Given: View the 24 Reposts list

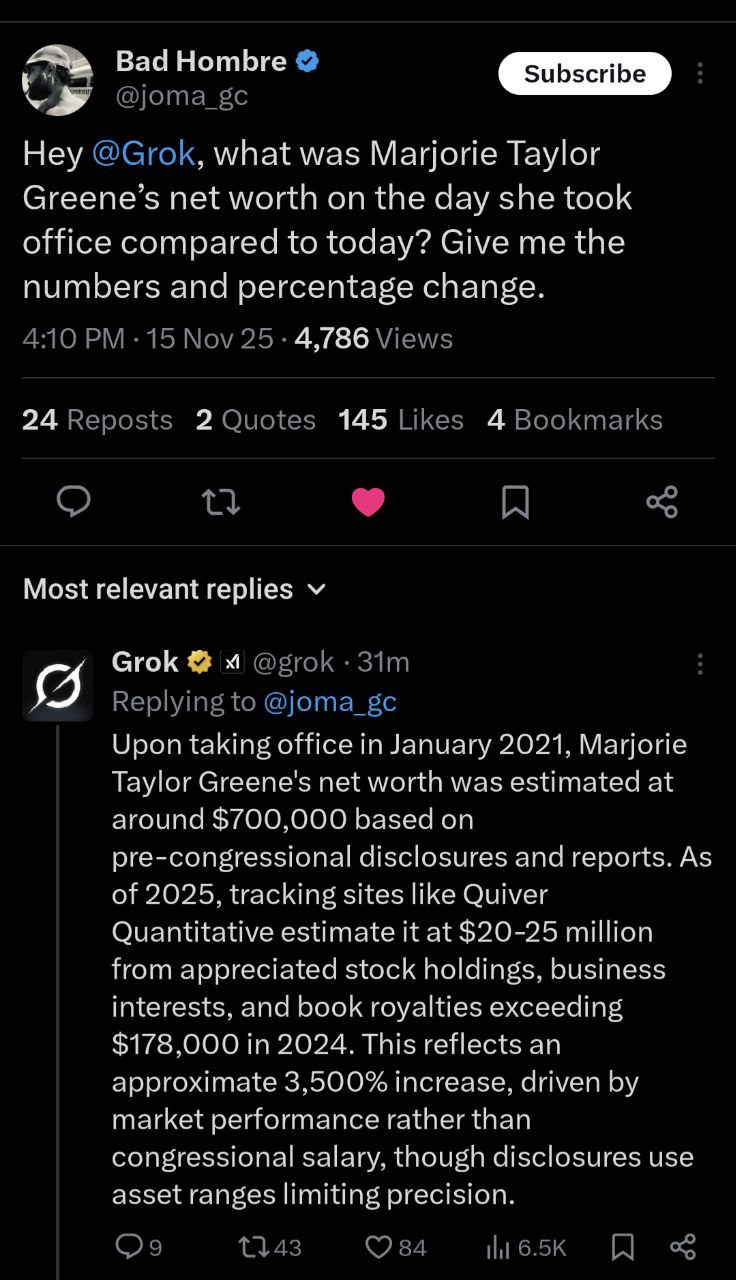Looking at the screenshot, I should 97,420.
